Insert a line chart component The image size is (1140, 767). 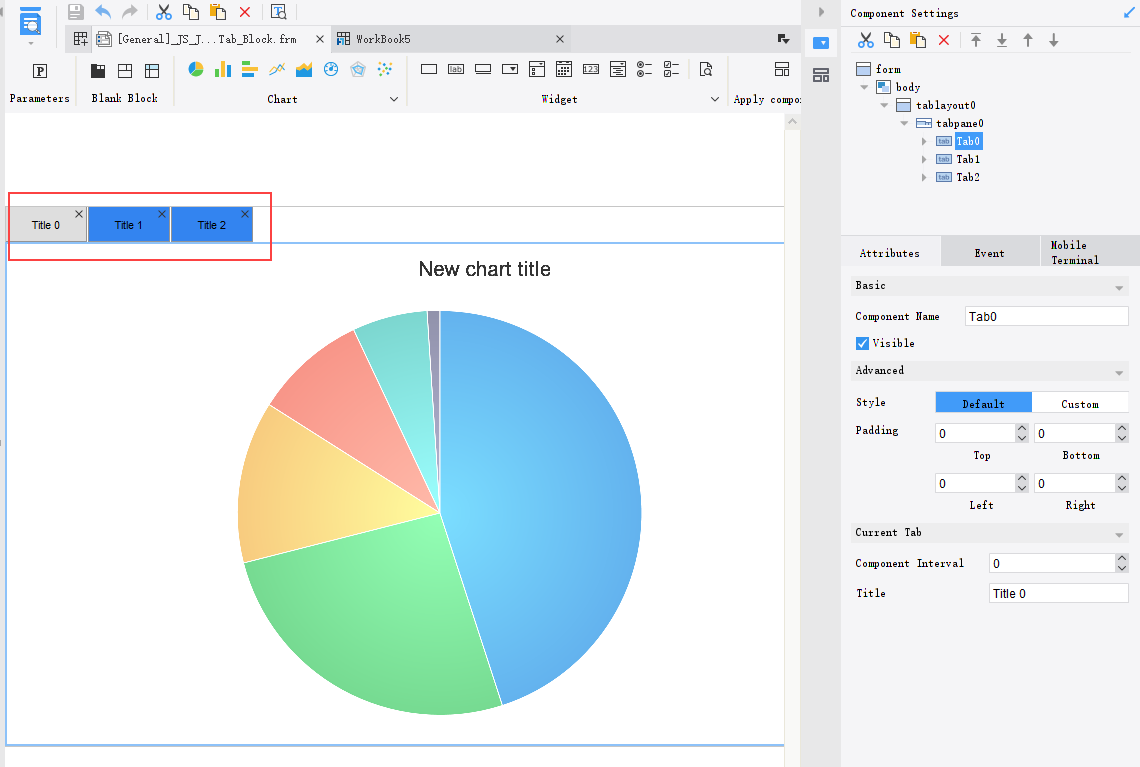[x=277, y=69]
